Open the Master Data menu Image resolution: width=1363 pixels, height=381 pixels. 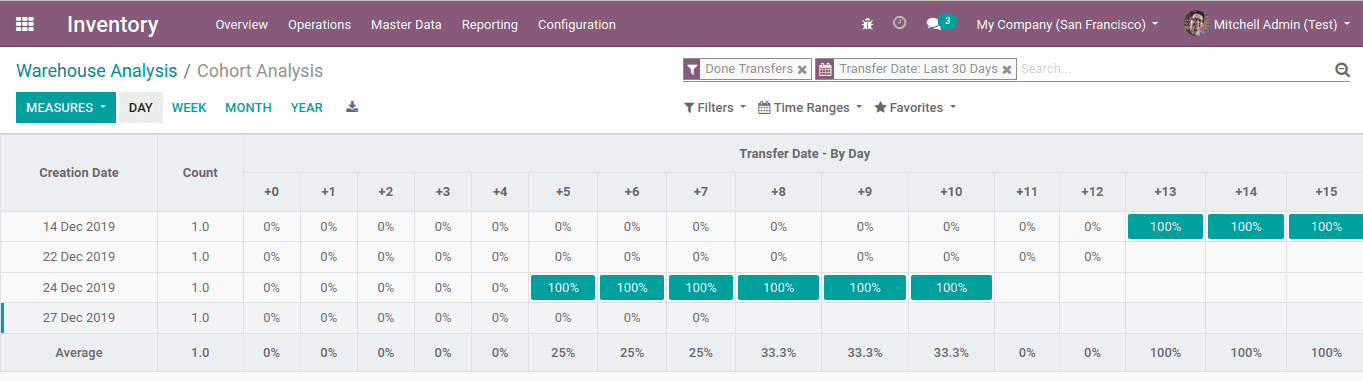tap(406, 24)
